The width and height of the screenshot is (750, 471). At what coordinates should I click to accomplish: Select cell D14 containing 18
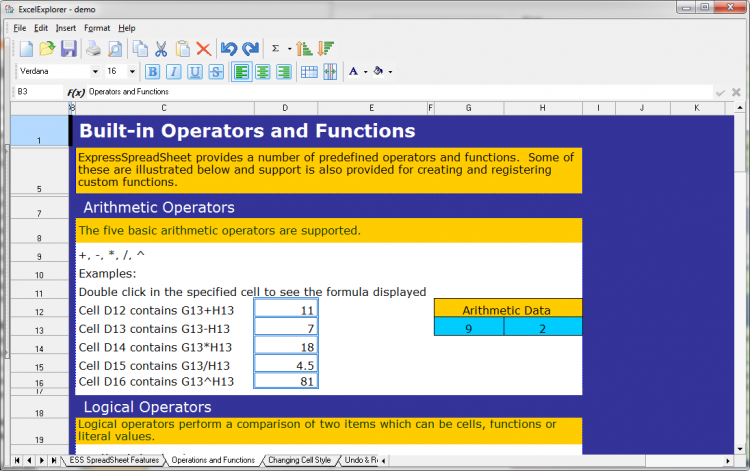286,346
